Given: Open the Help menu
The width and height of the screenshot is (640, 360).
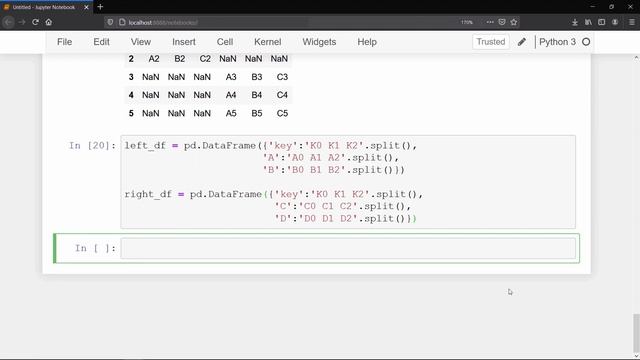Looking at the screenshot, I should click(x=367, y=42).
